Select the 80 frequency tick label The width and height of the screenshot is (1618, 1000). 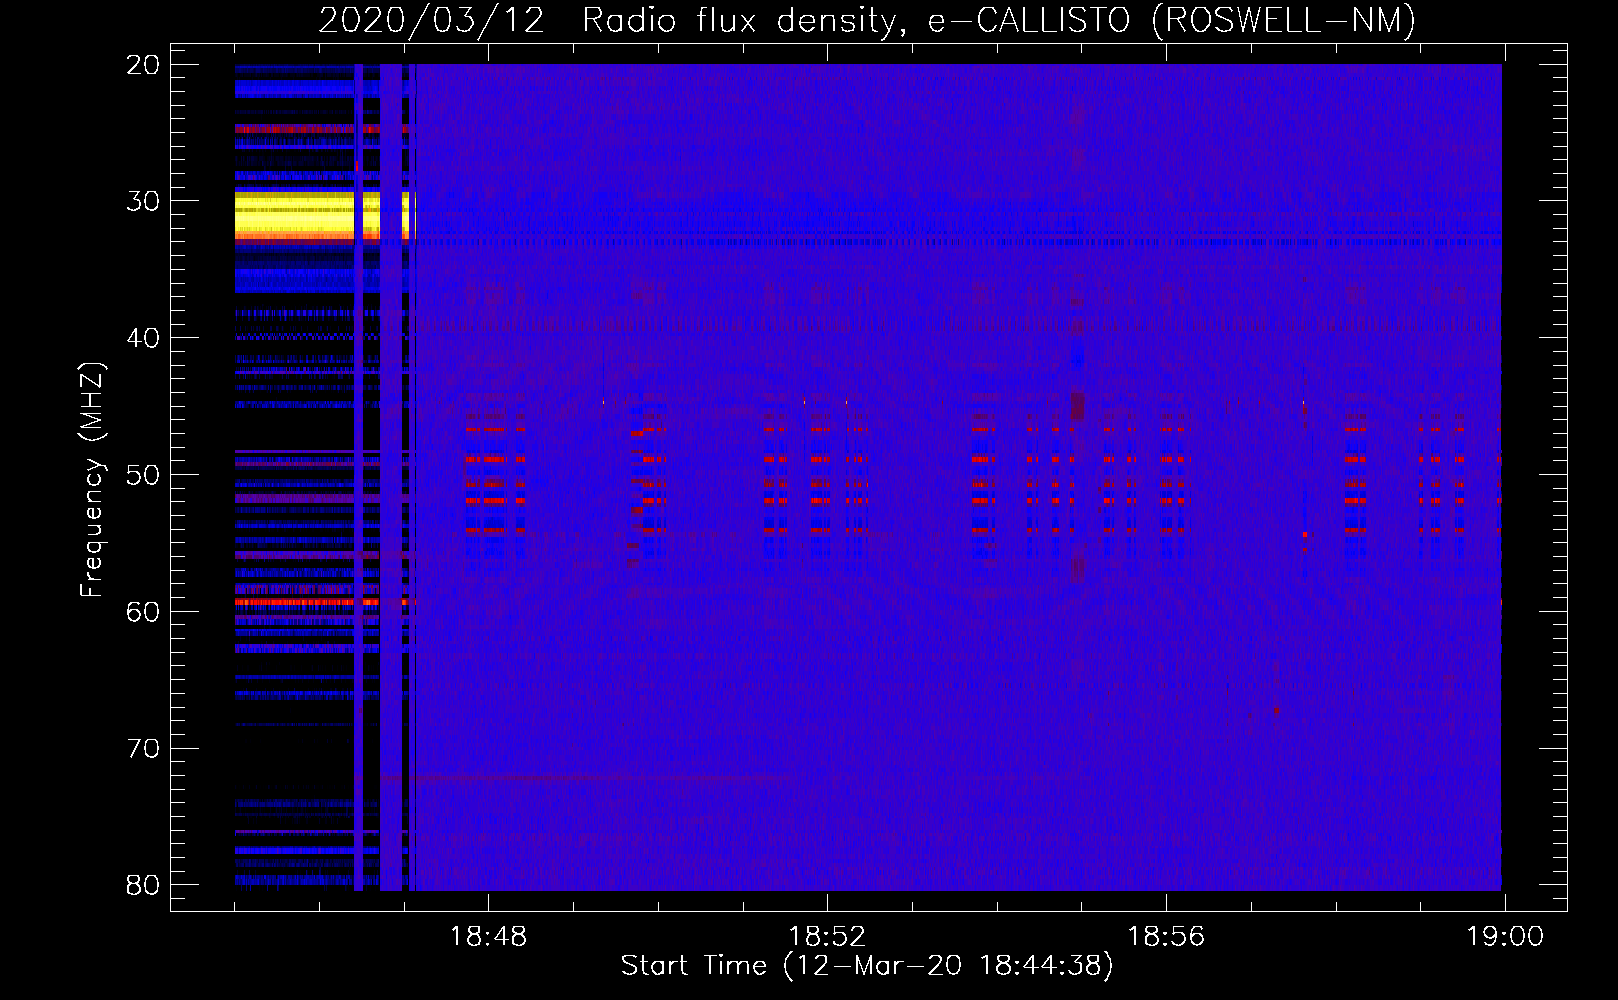[143, 885]
